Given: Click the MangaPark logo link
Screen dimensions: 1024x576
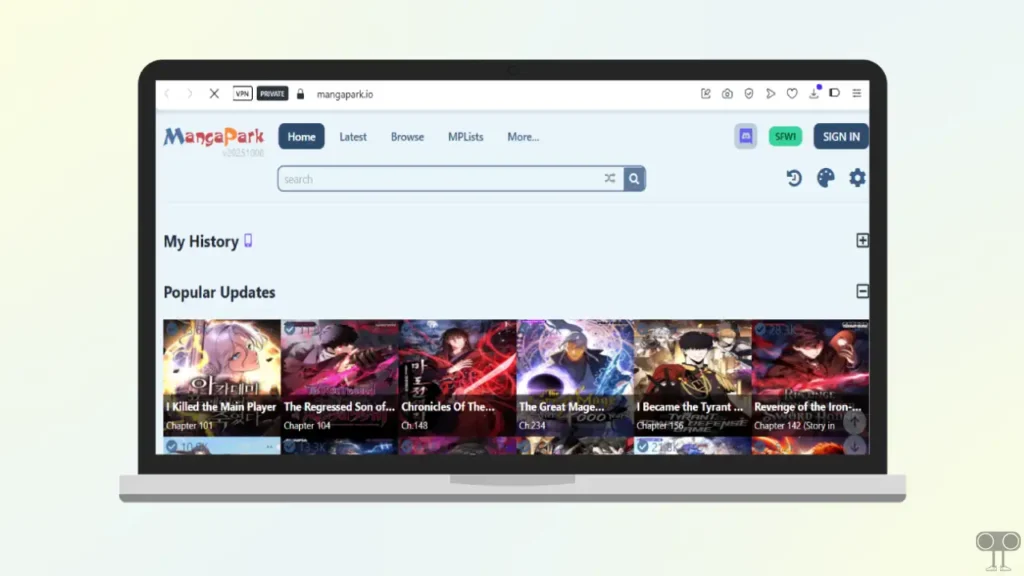Looking at the screenshot, I should pyautogui.click(x=213, y=136).
